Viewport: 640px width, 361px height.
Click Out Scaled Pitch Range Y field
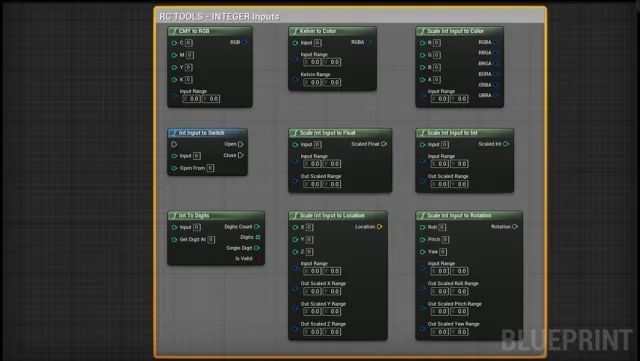459,312
